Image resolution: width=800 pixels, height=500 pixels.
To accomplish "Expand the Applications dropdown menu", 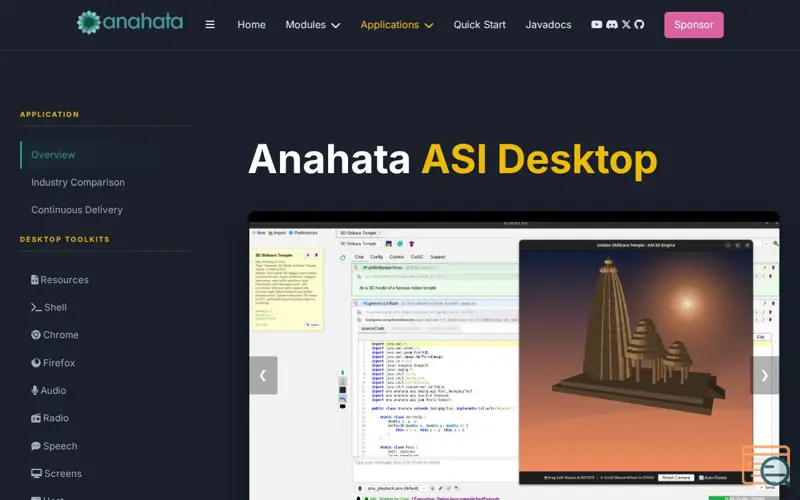I will [396, 24].
